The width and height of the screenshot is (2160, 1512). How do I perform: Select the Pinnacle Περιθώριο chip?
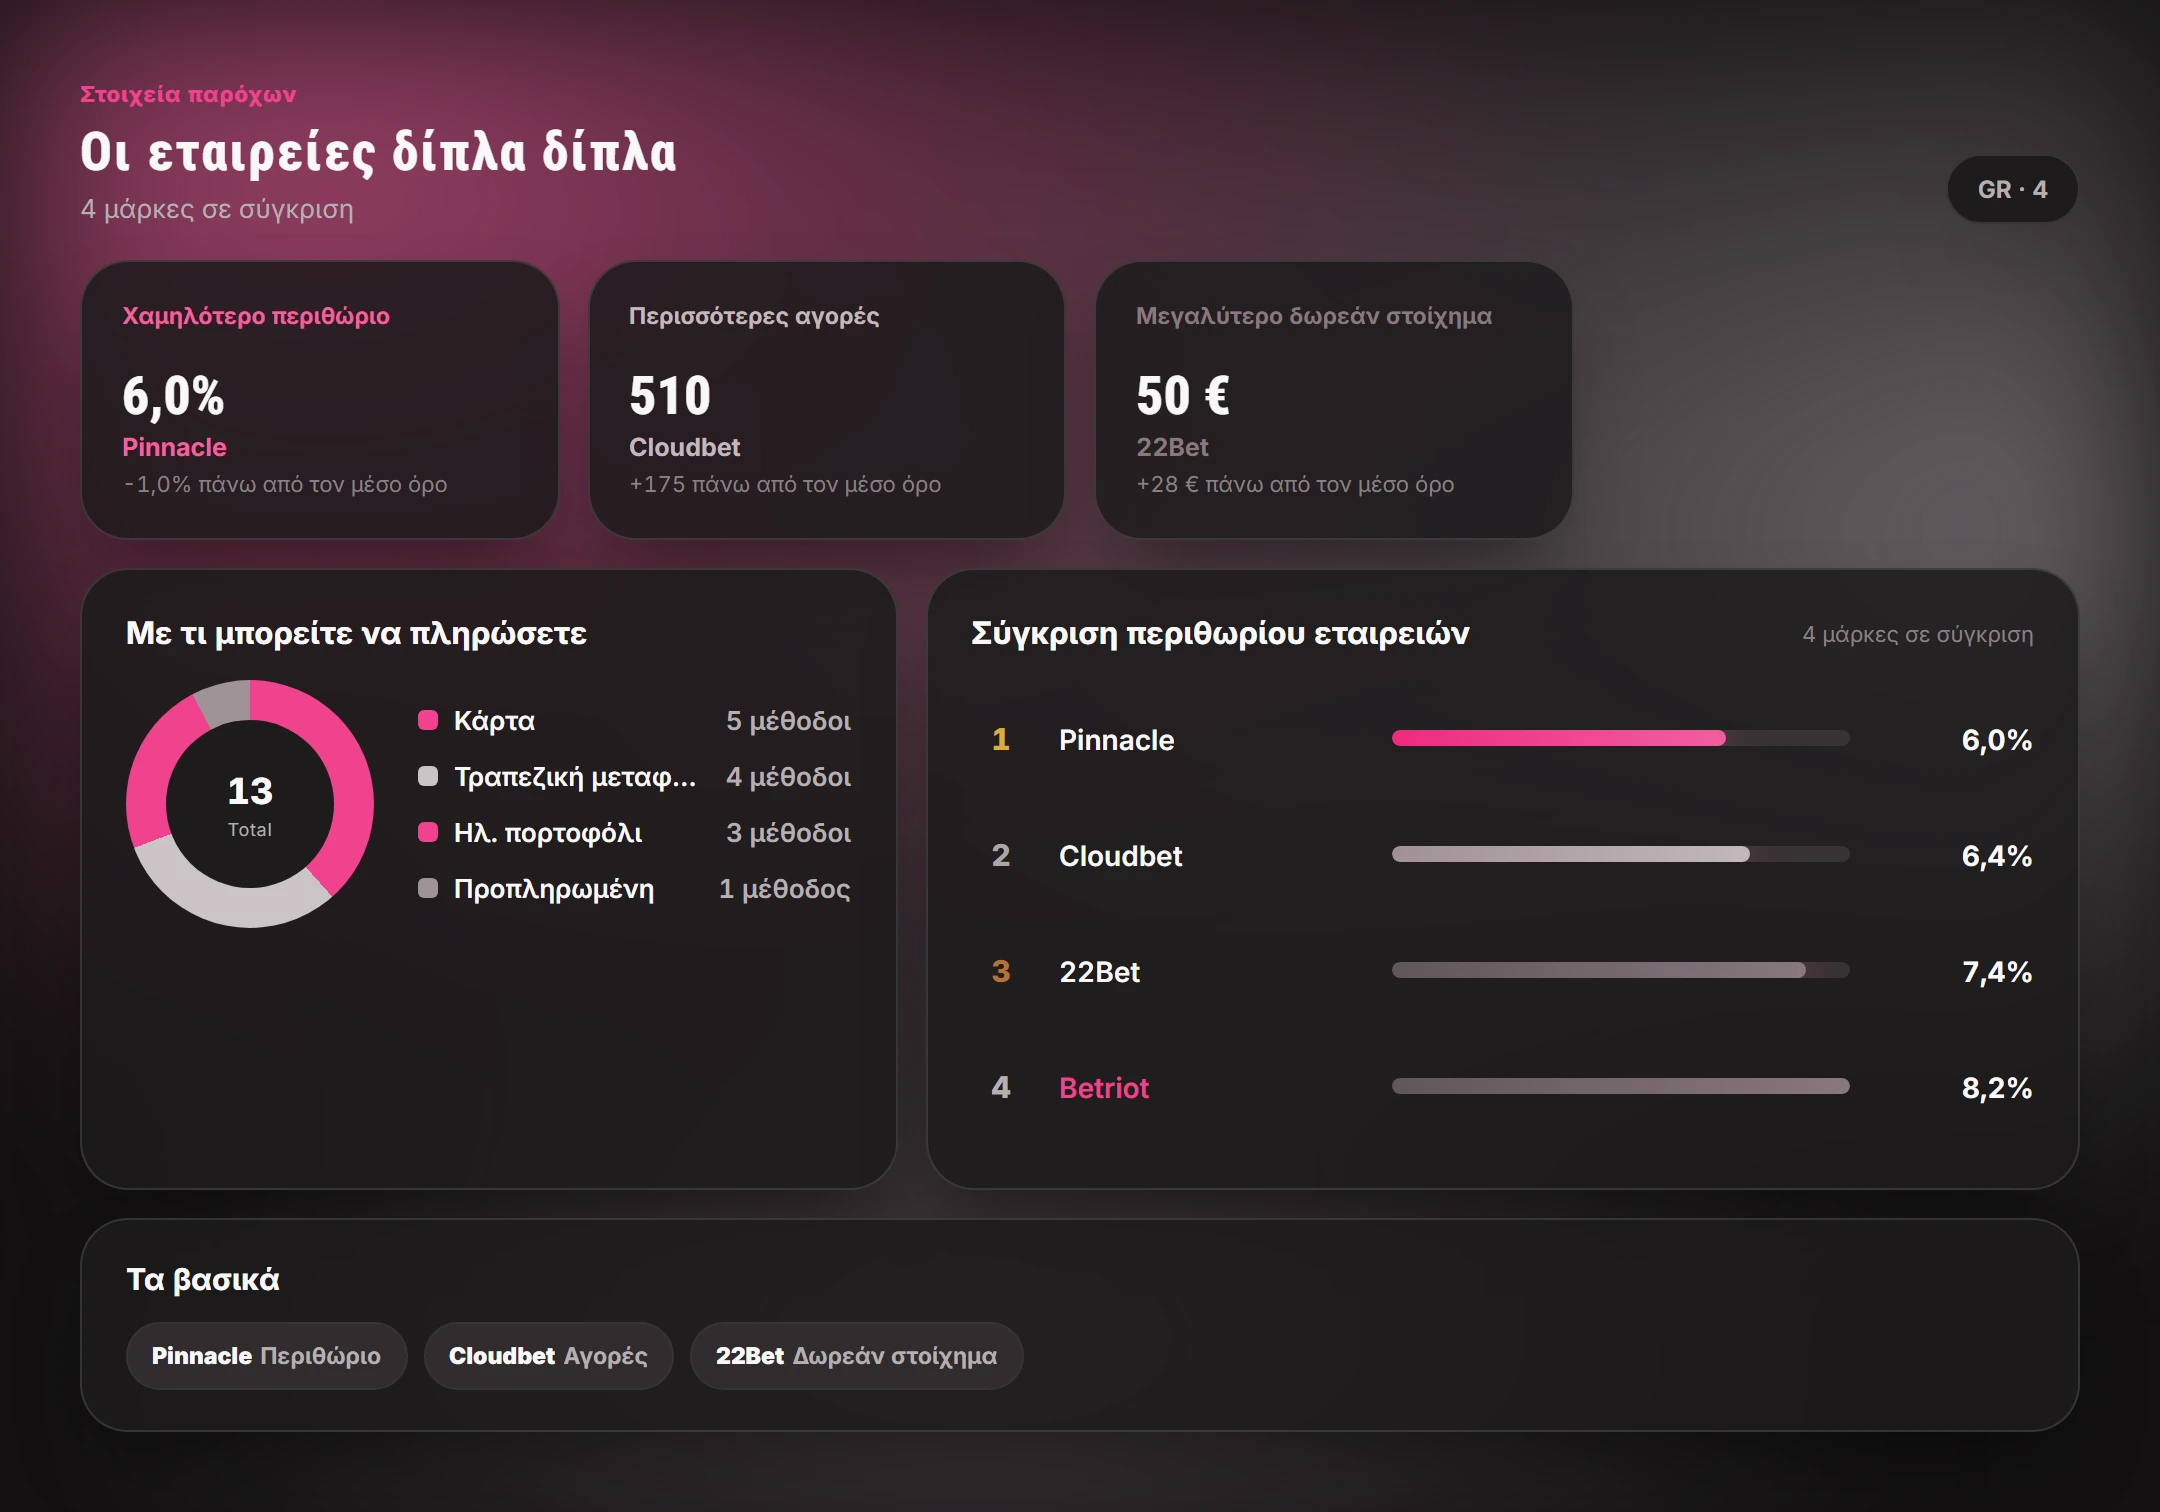266,1356
